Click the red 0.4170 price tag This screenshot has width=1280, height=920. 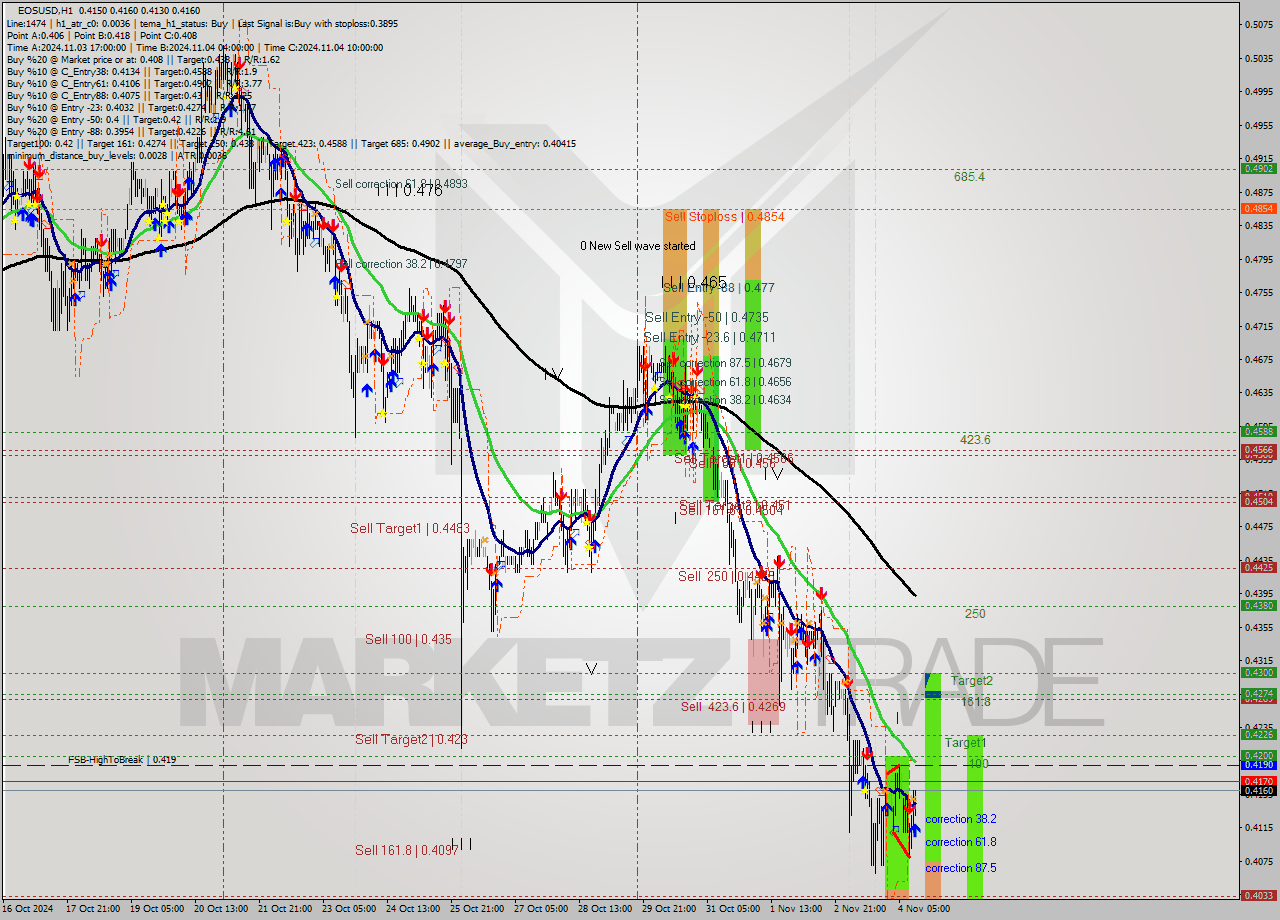click(x=1257, y=781)
